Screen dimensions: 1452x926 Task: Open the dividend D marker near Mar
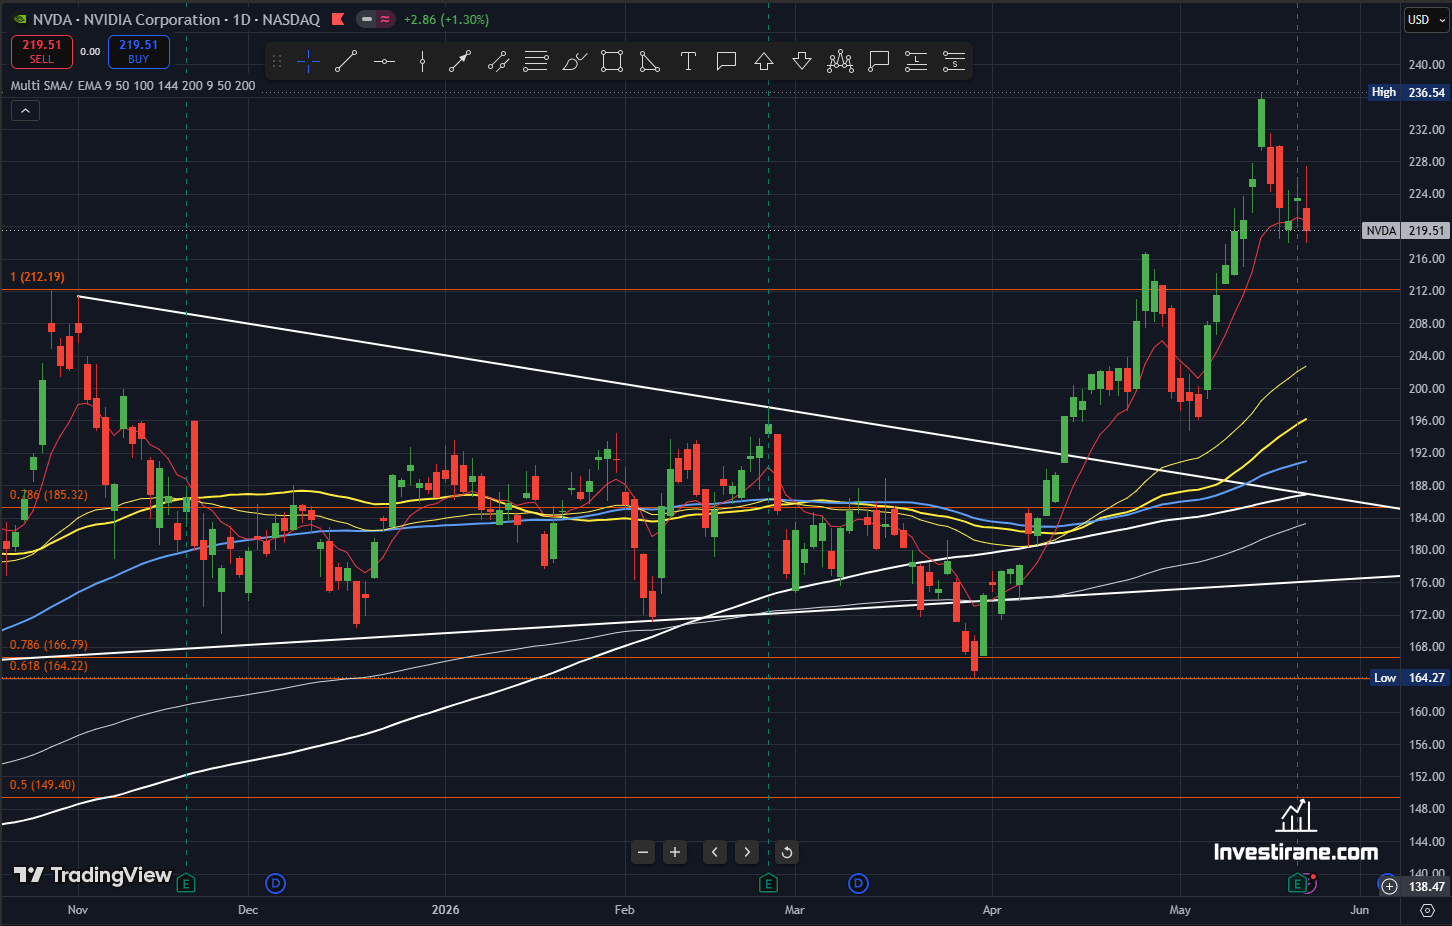[x=858, y=883]
